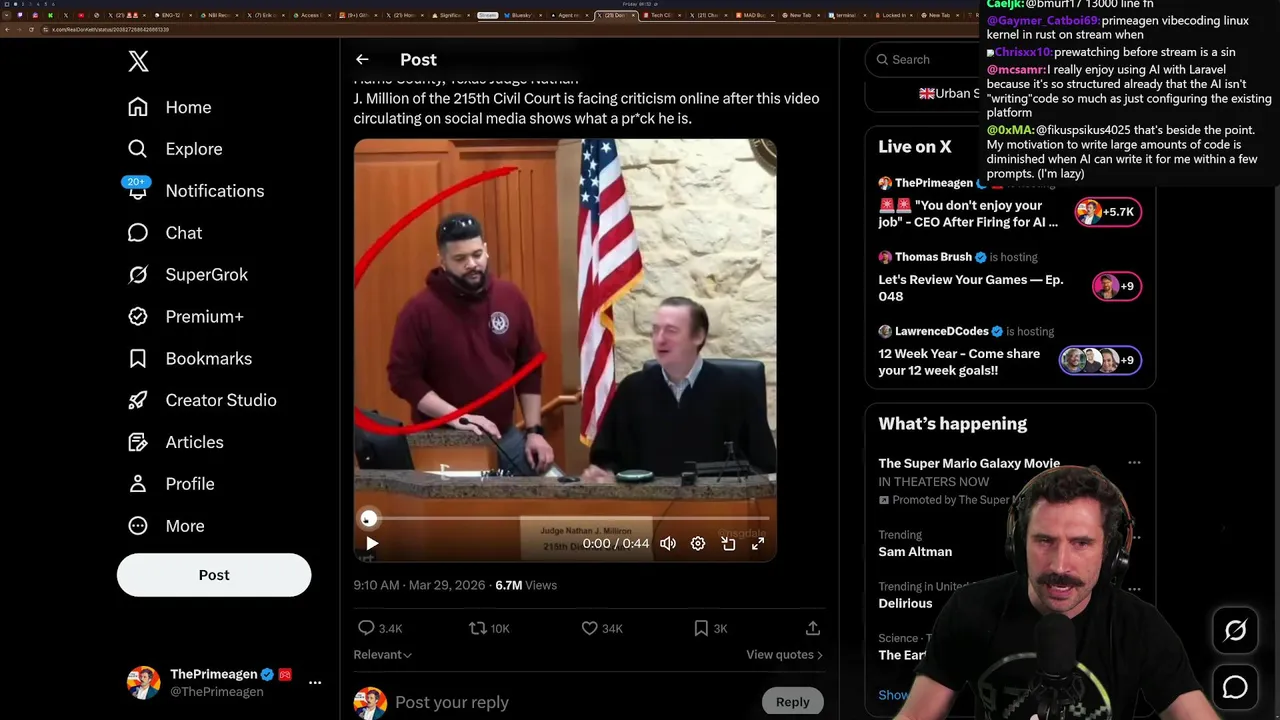Viewport: 1280px width, 720px height.
Task: Open account menu dots beside ThePrimeagen
Action: (315, 683)
